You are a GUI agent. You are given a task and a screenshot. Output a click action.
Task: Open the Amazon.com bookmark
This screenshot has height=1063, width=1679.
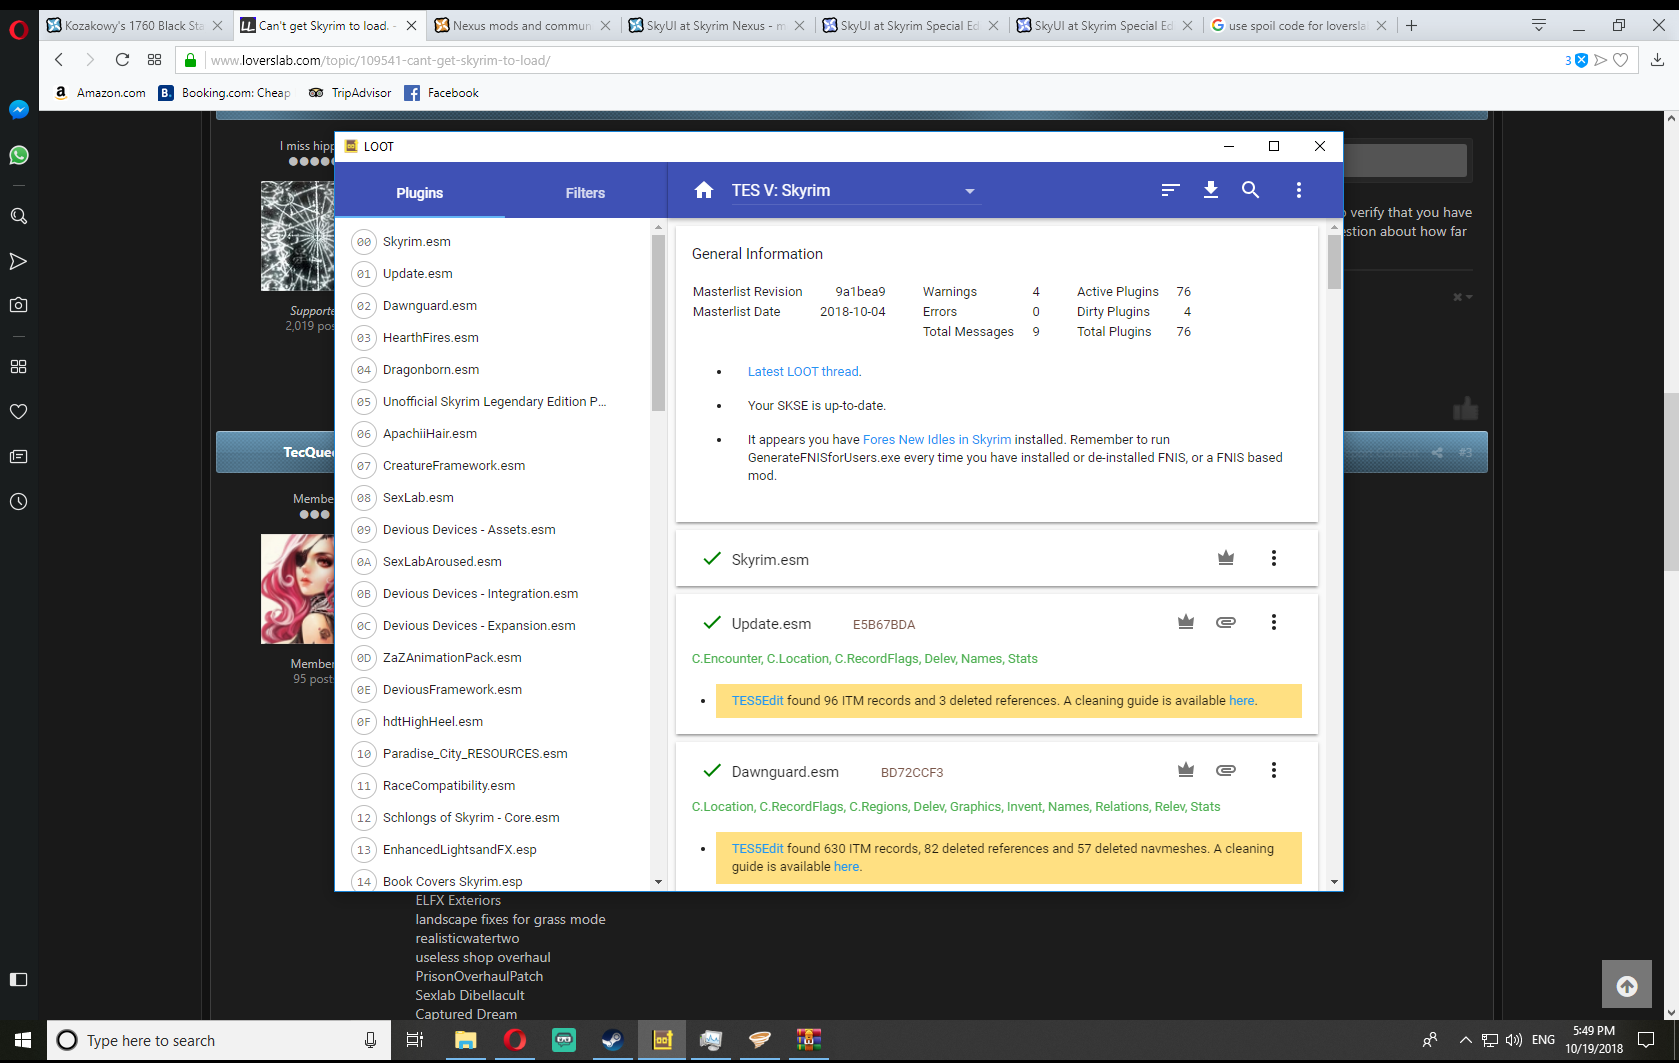(x=100, y=93)
